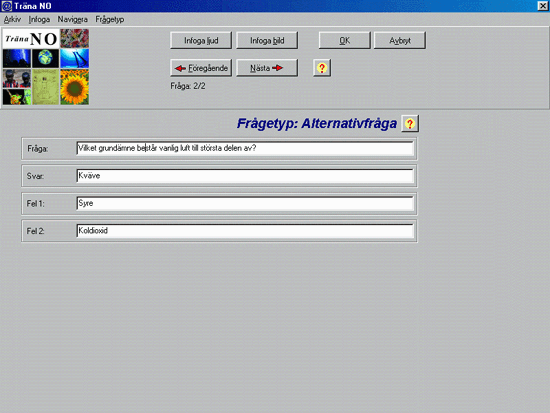Viewport: 550px width, 413px height.
Task: Click the yellow help icon beside Nästa
Action: pos(322,68)
